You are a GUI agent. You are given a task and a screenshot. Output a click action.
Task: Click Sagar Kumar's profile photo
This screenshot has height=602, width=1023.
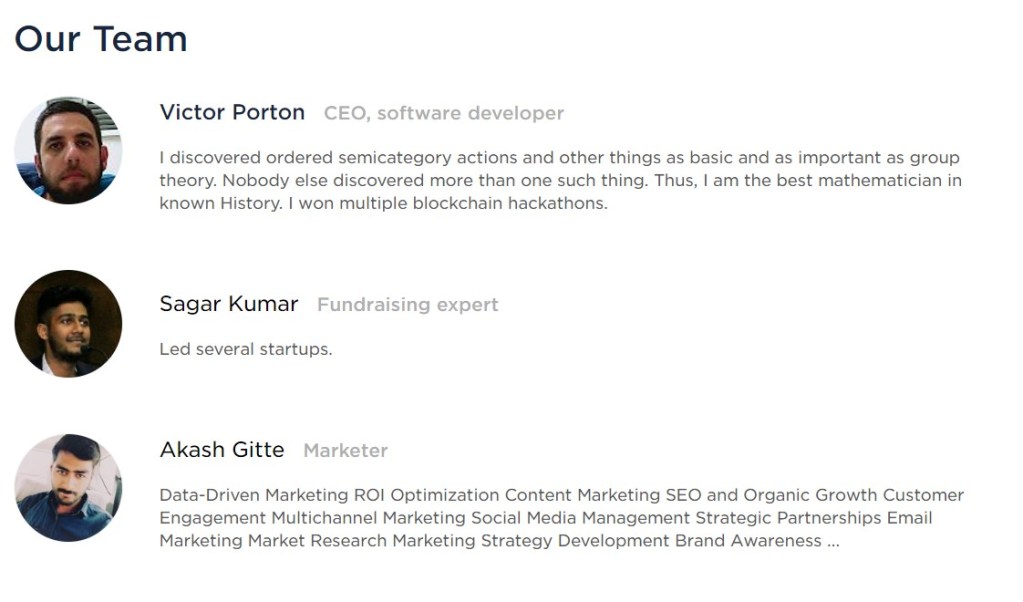(x=68, y=323)
